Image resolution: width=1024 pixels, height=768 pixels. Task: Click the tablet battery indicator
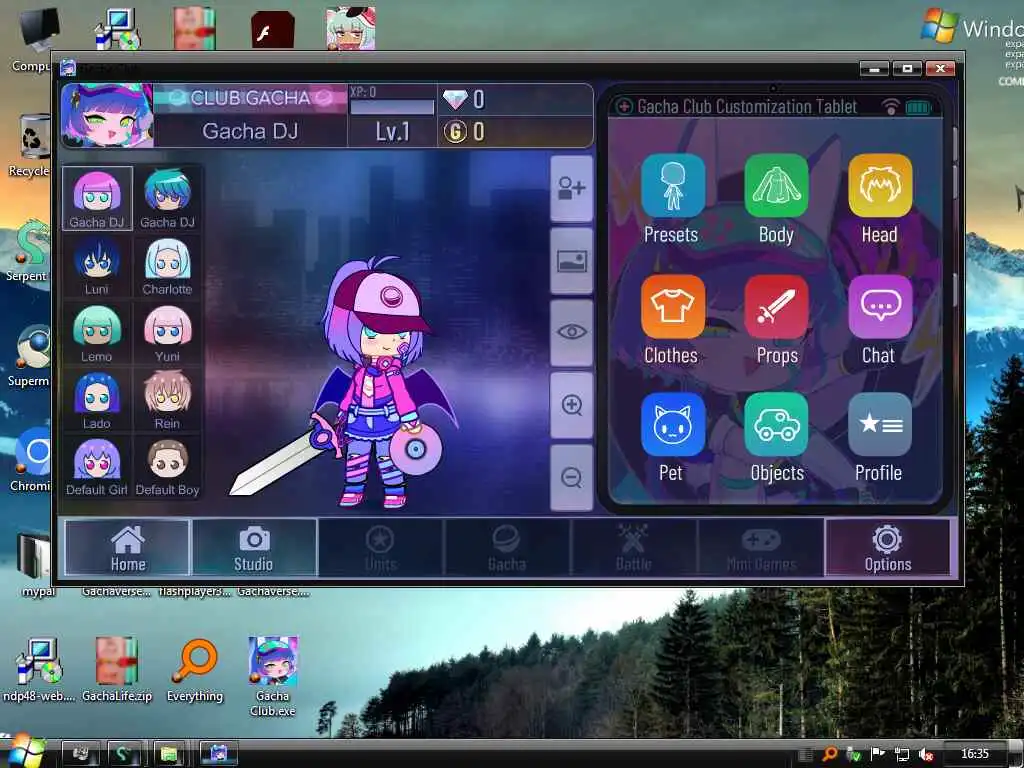coord(918,107)
